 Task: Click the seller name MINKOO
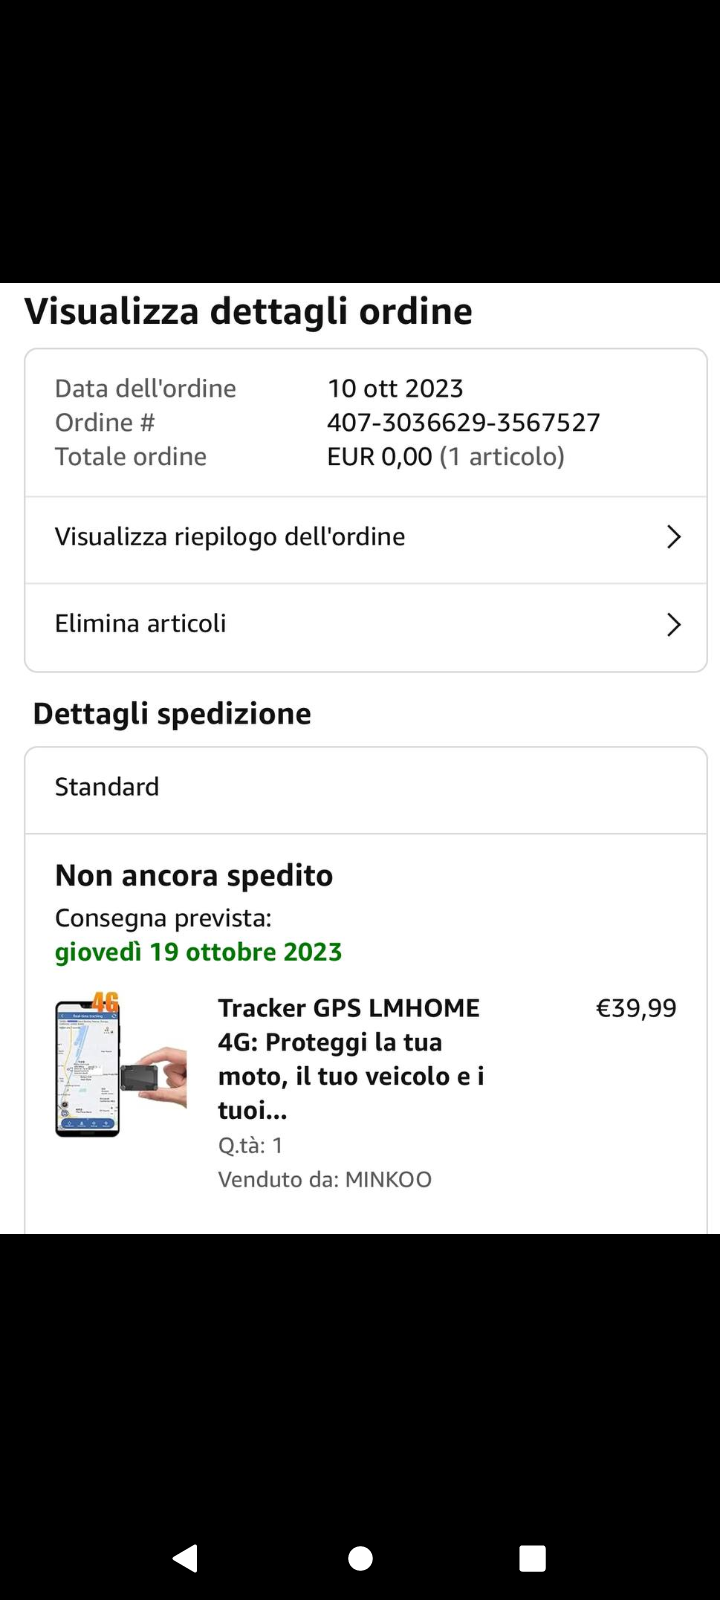pyautogui.click(x=388, y=1179)
